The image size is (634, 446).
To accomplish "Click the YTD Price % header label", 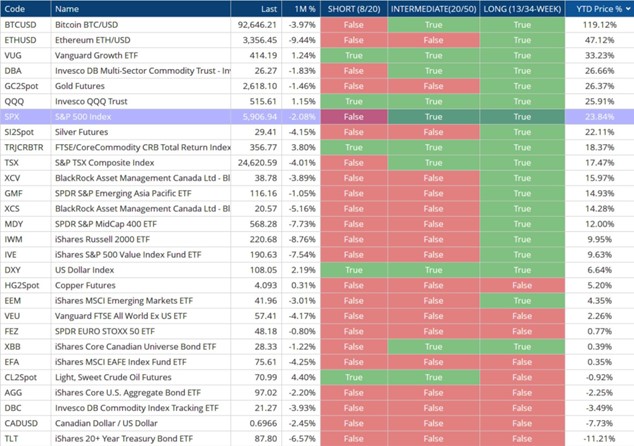I will [x=599, y=9].
